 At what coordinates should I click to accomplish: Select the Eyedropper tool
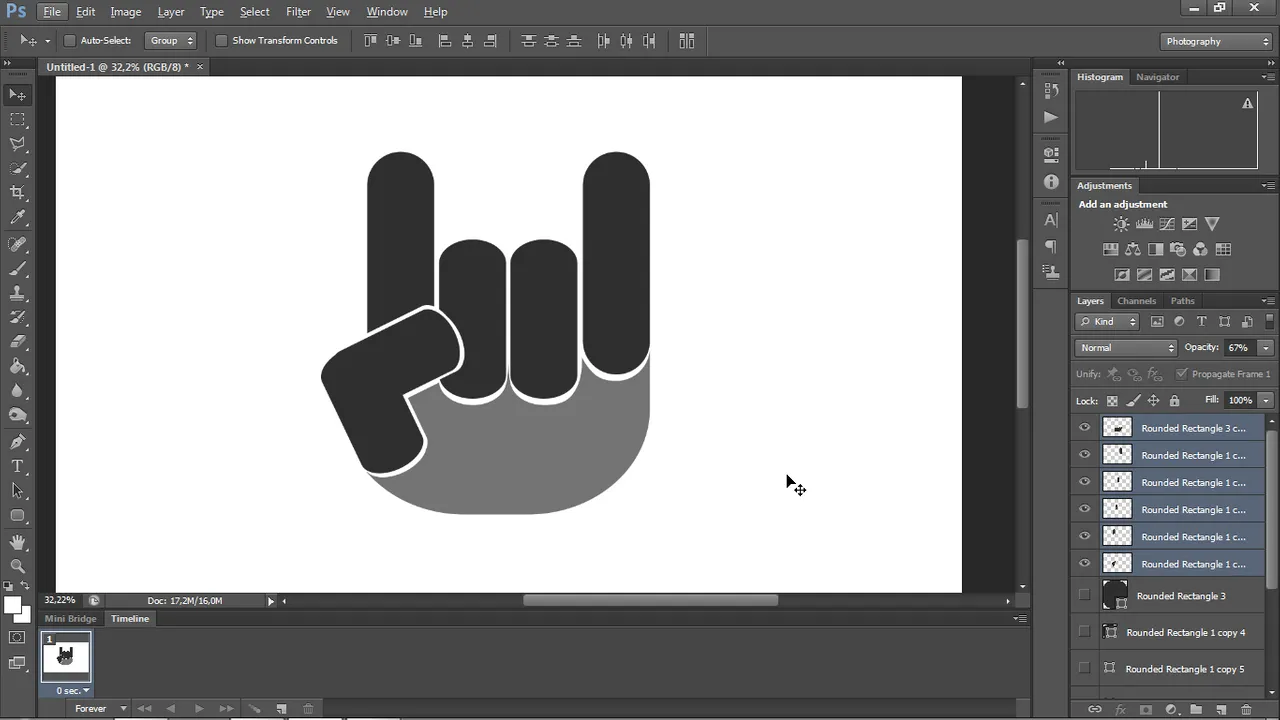point(17,218)
